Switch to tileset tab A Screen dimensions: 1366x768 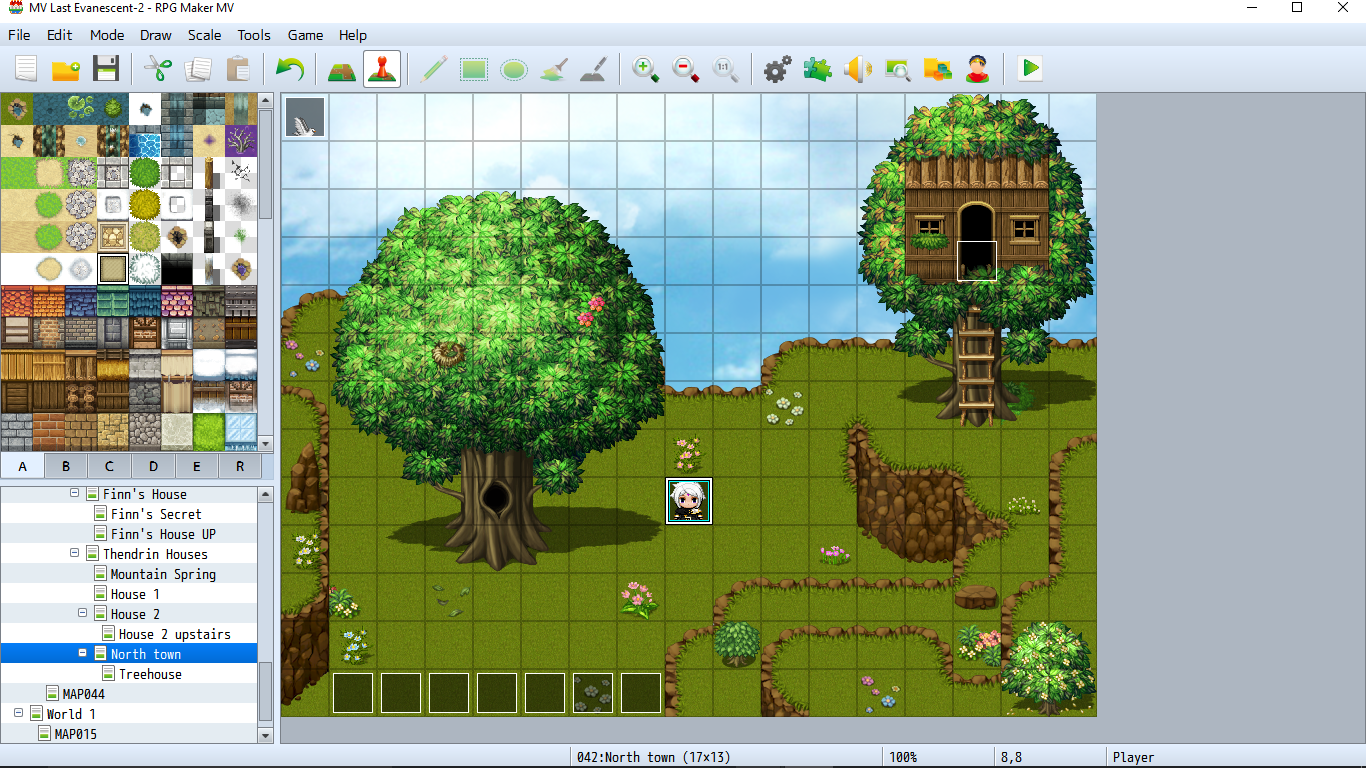click(x=22, y=466)
